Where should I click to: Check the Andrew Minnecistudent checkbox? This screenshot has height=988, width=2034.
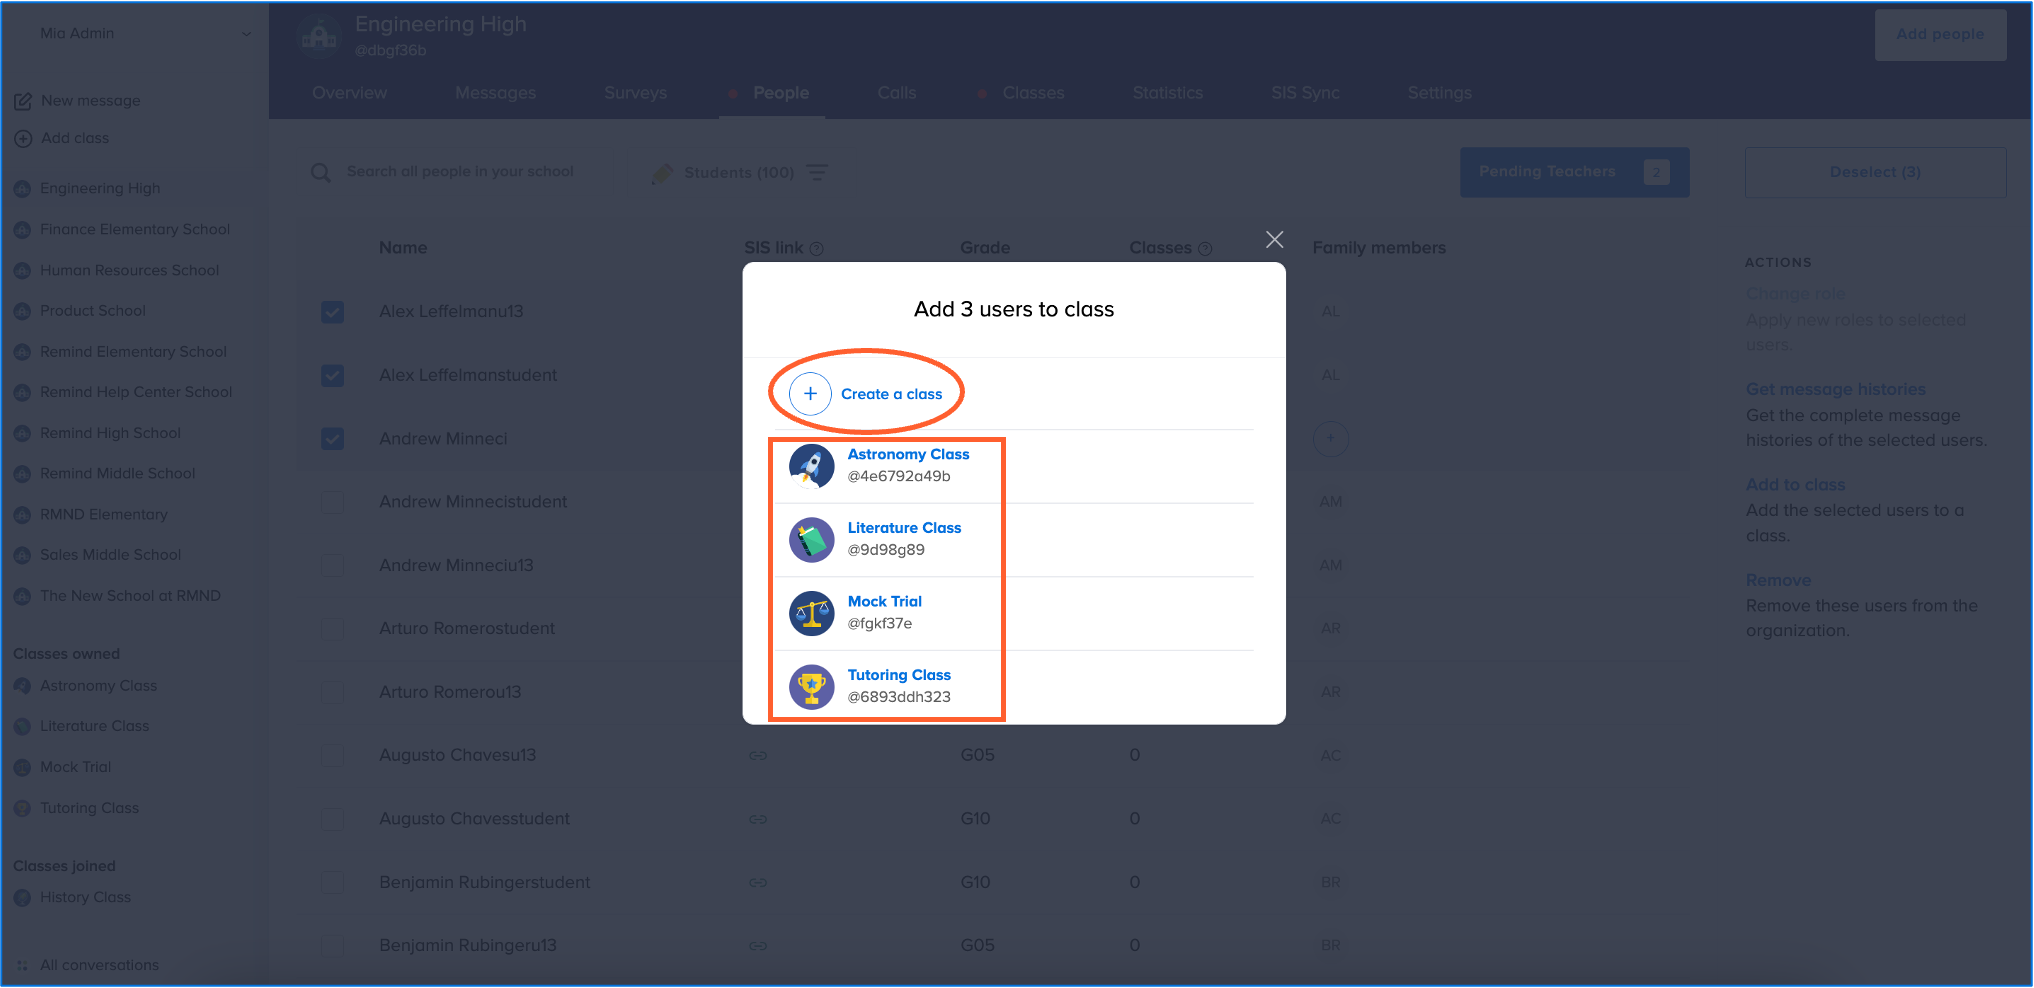click(333, 502)
